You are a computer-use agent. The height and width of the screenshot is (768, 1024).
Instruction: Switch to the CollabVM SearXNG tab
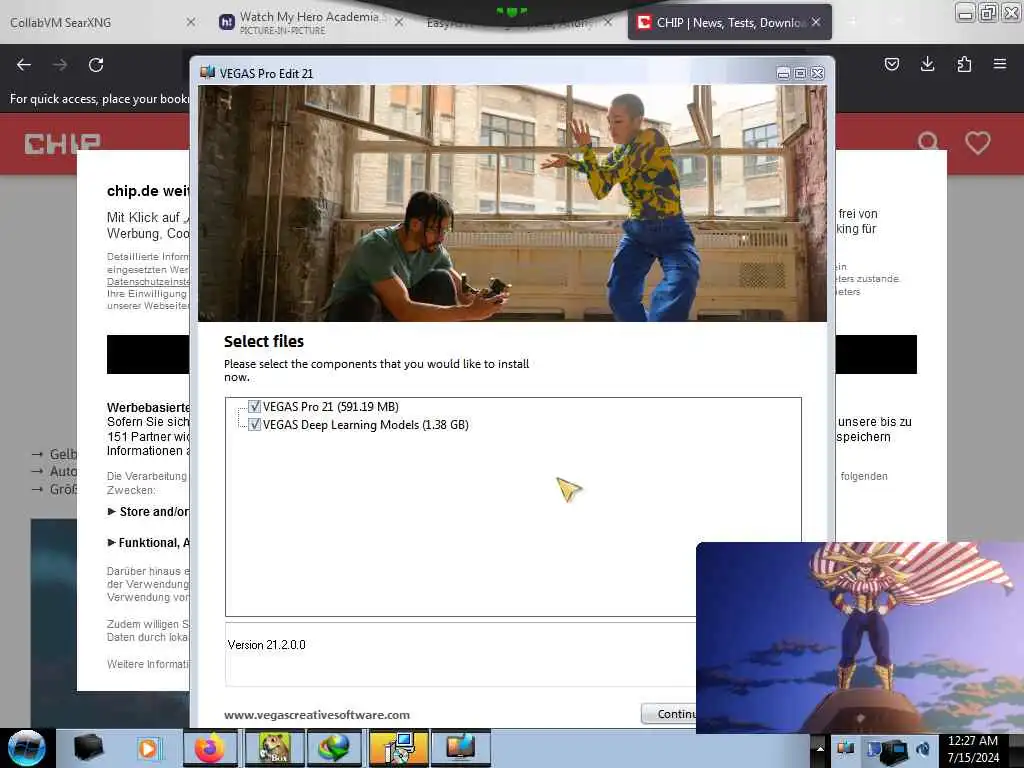(101, 22)
